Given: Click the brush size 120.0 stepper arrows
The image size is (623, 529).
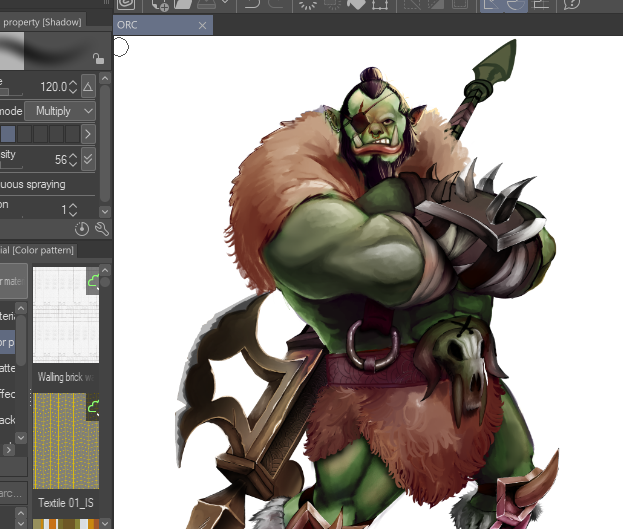Looking at the screenshot, I should pos(74,87).
